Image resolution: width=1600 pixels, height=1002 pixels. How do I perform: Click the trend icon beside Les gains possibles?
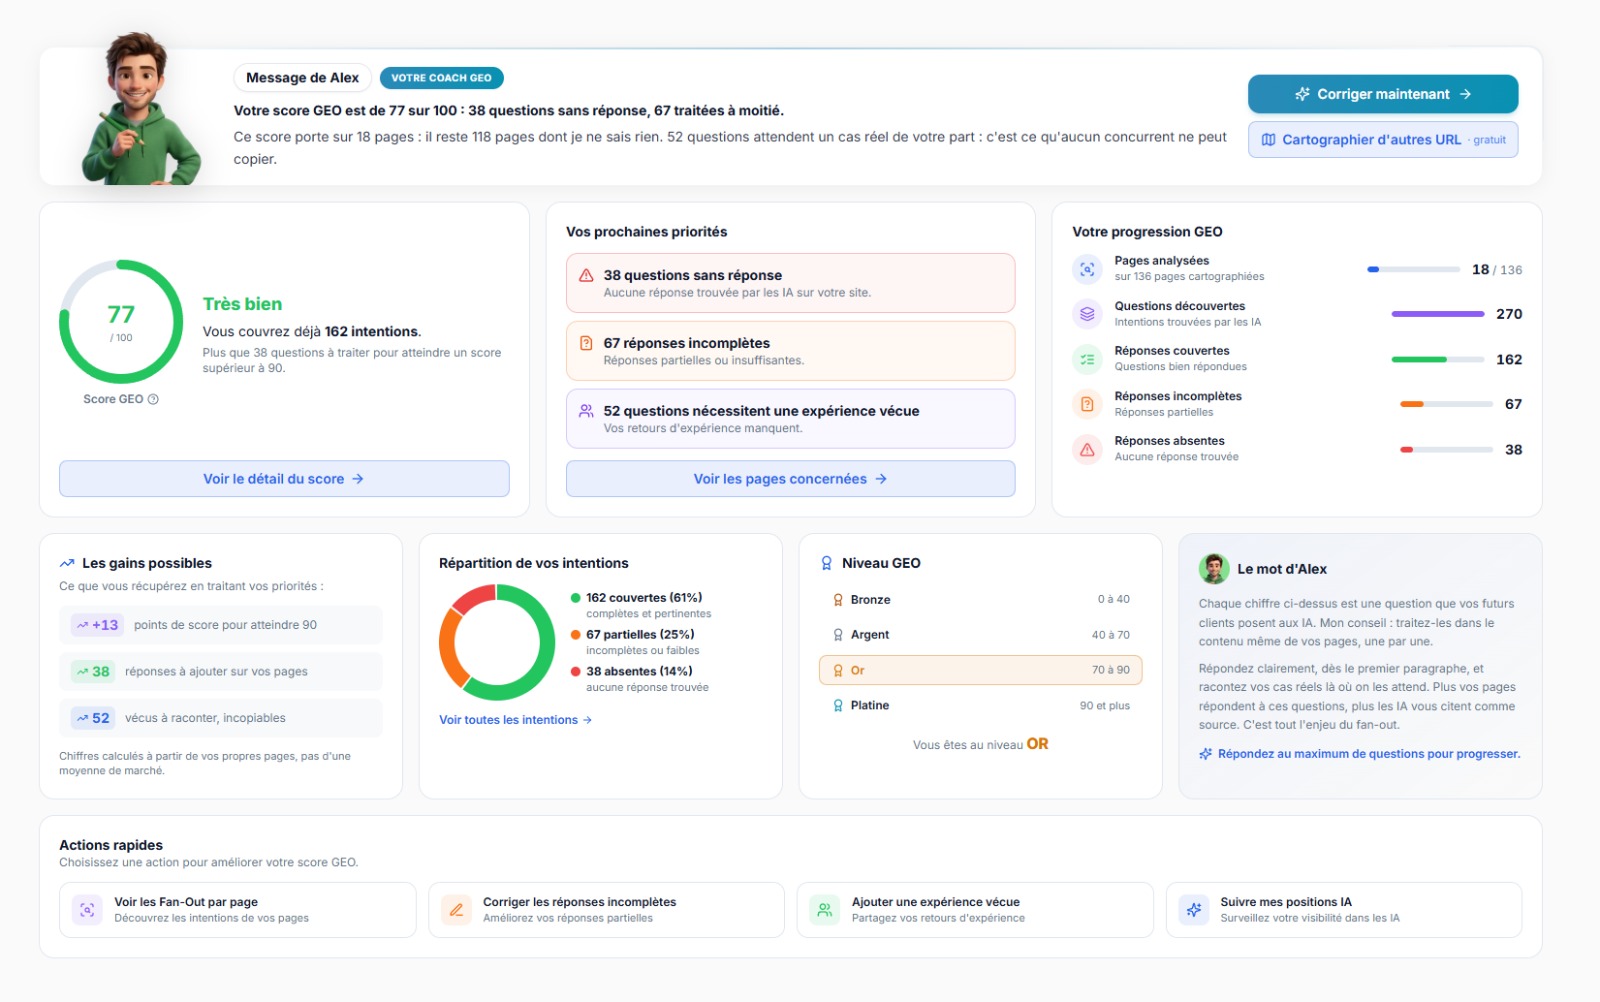pos(67,563)
